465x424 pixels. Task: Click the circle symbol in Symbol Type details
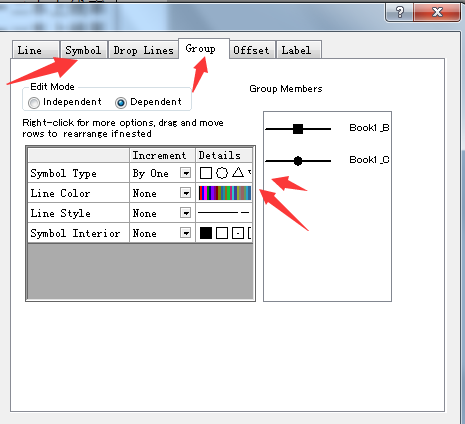tap(222, 173)
